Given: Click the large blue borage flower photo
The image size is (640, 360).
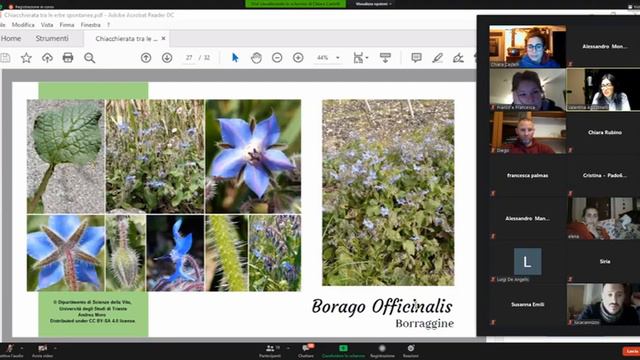Looking at the screenshot, I should point(253,156).
